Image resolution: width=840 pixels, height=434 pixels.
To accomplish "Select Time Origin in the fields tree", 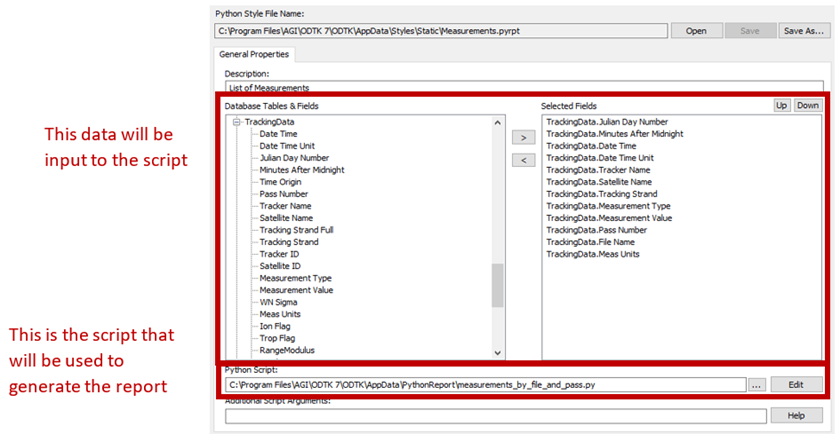I will 280,182.
